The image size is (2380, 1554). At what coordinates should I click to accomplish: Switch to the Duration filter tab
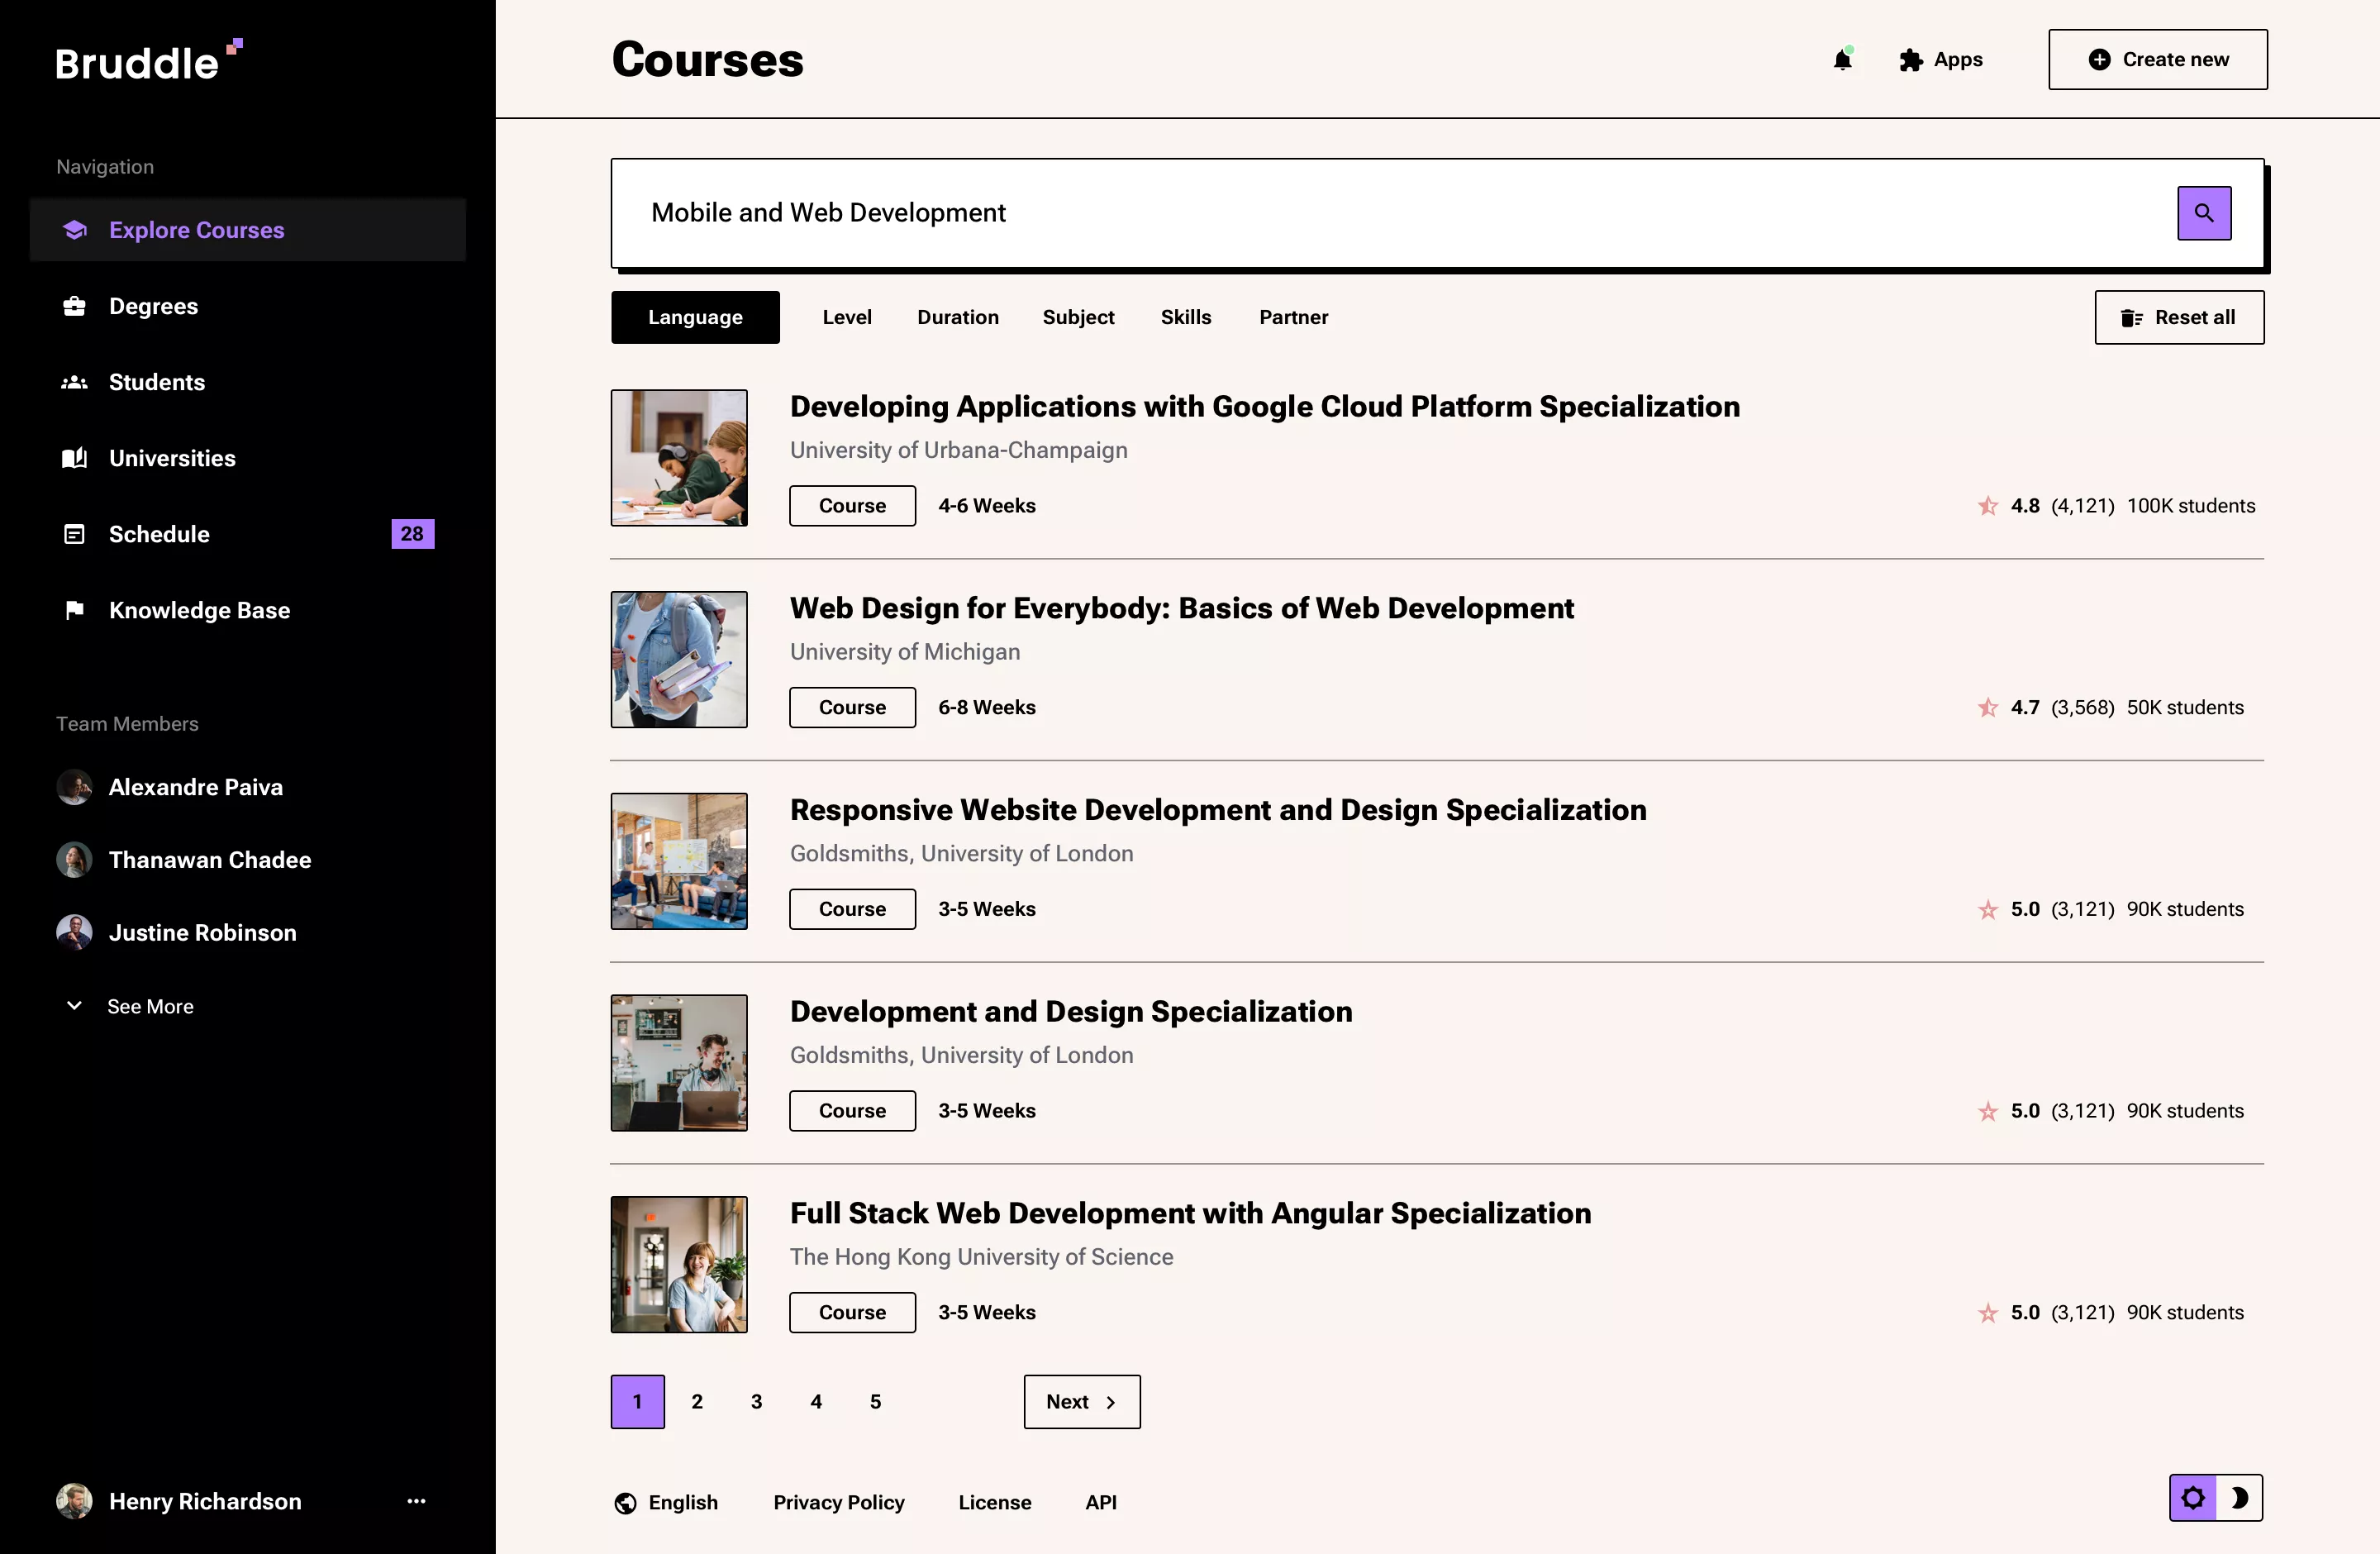(x=957, y=317)
